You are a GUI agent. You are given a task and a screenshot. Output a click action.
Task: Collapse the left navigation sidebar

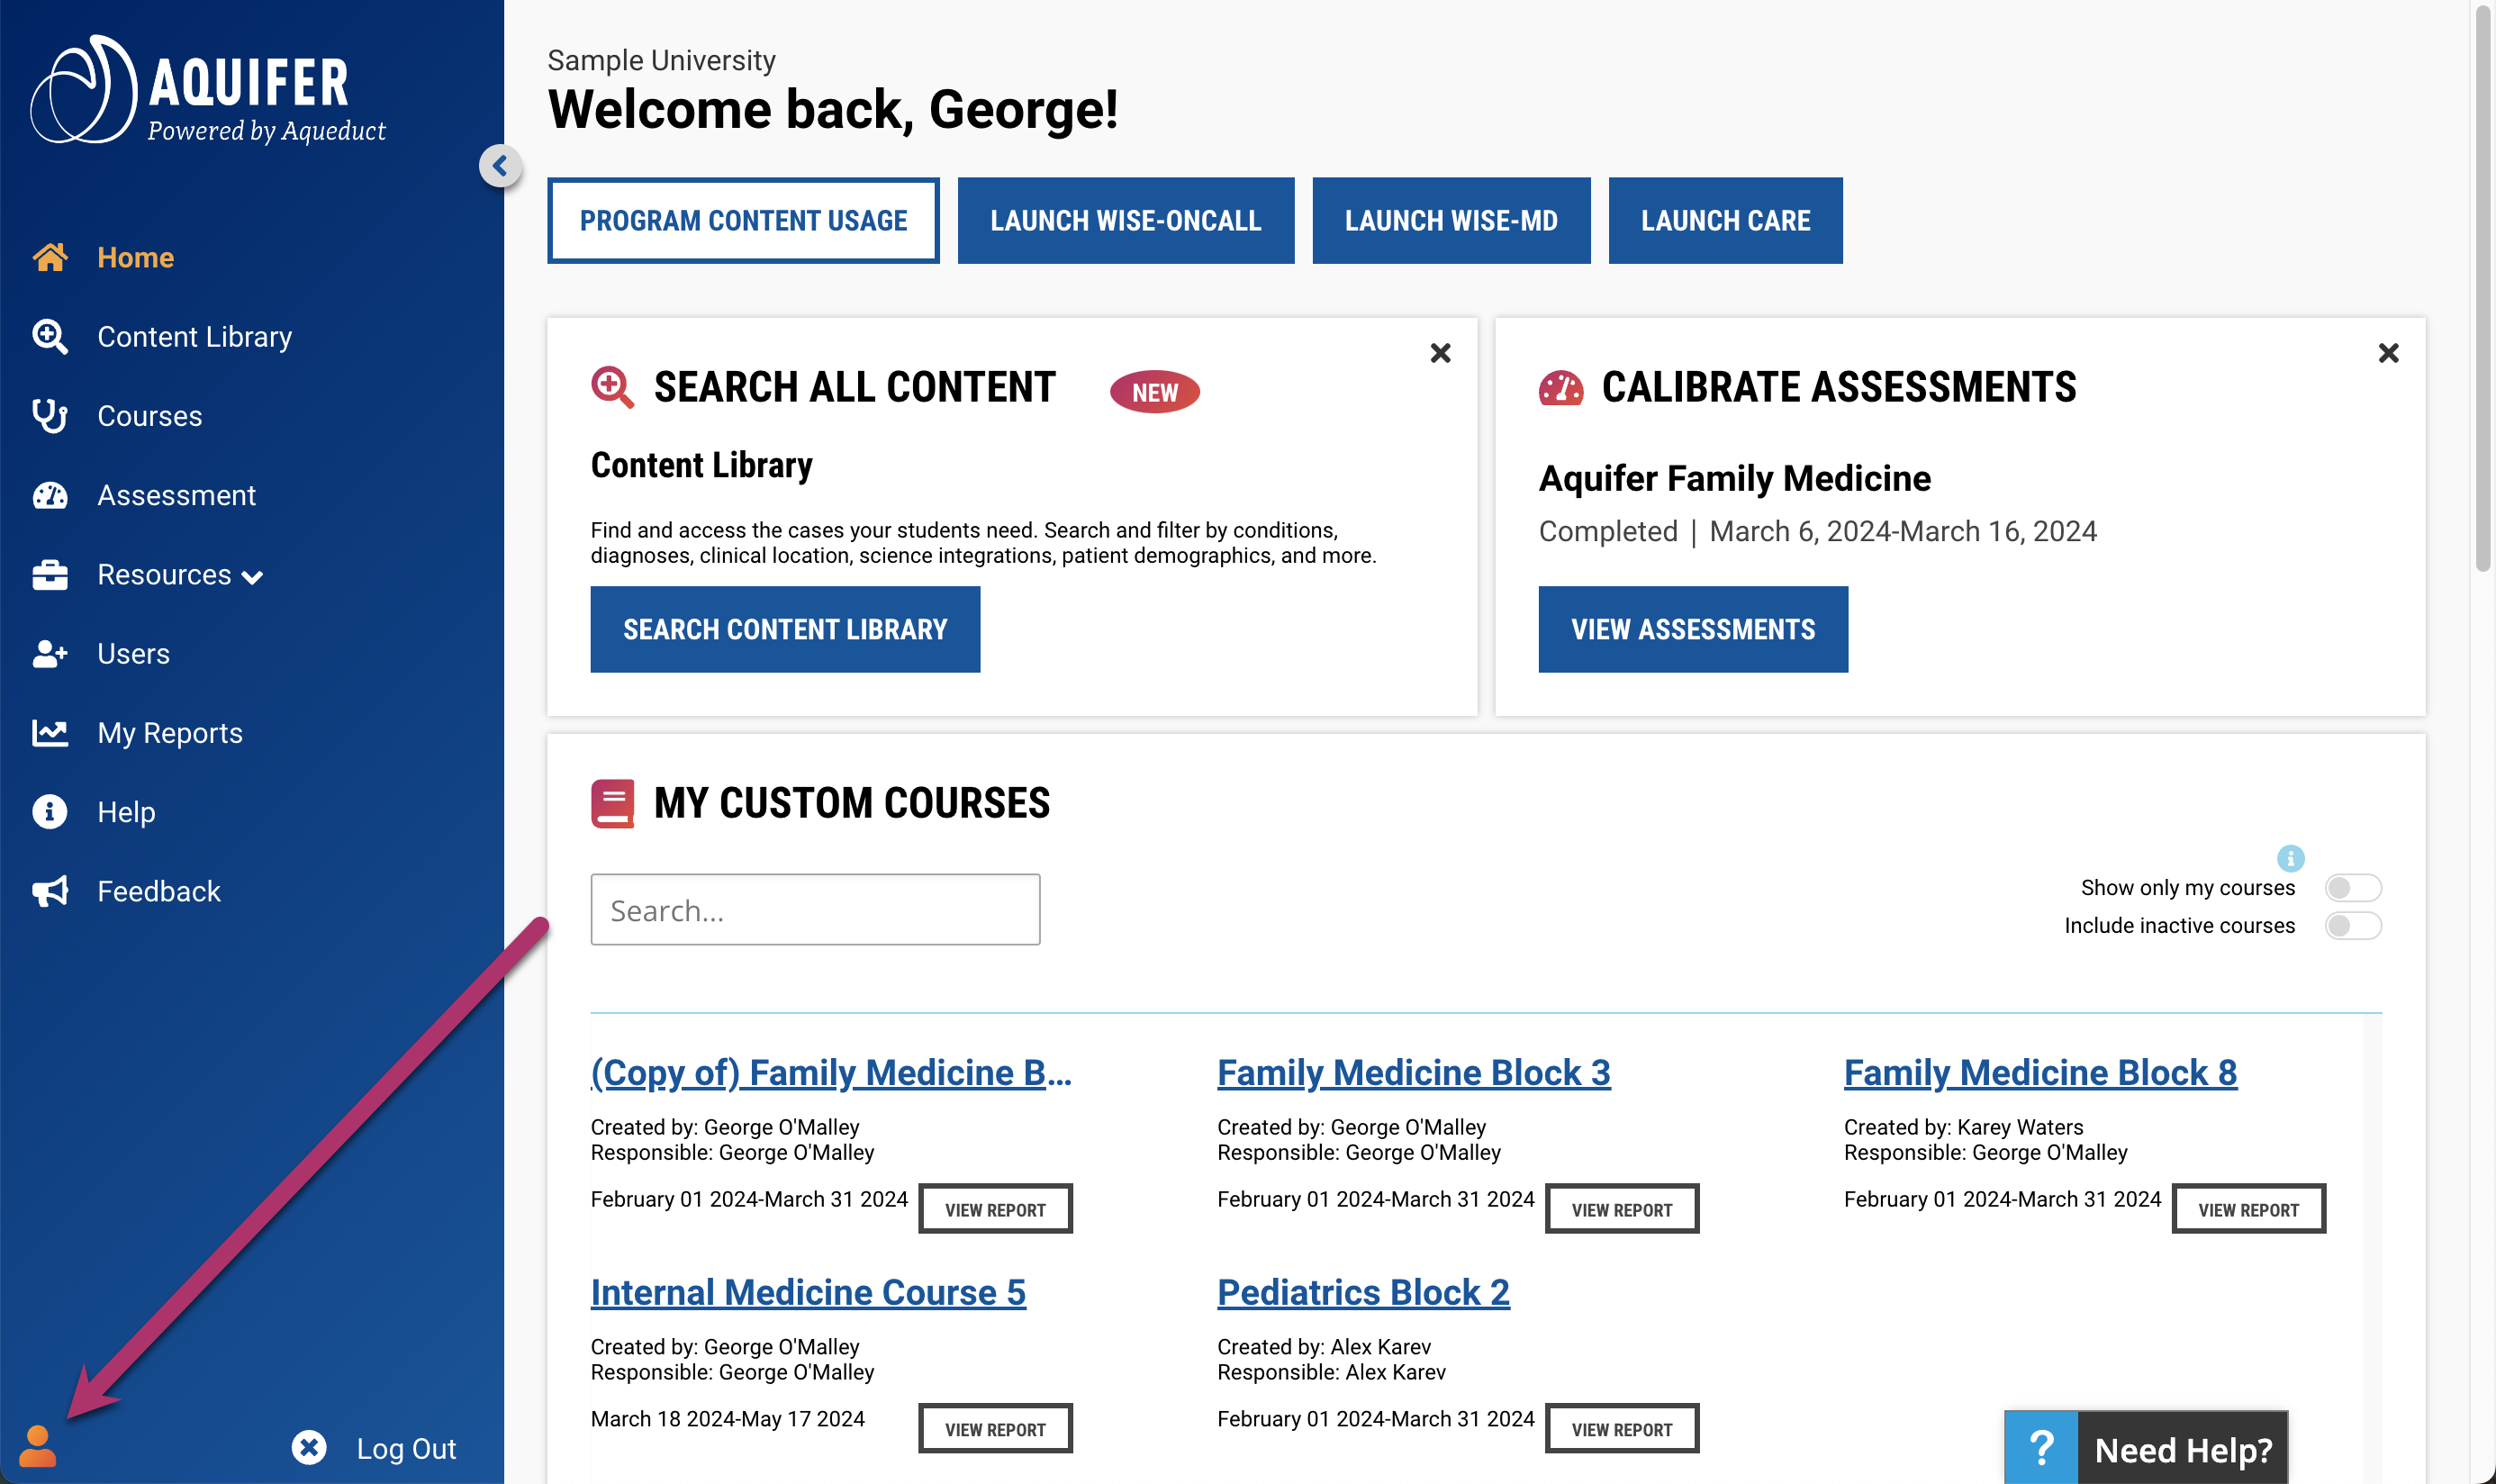pyautogui.click(x=500, y=164)
